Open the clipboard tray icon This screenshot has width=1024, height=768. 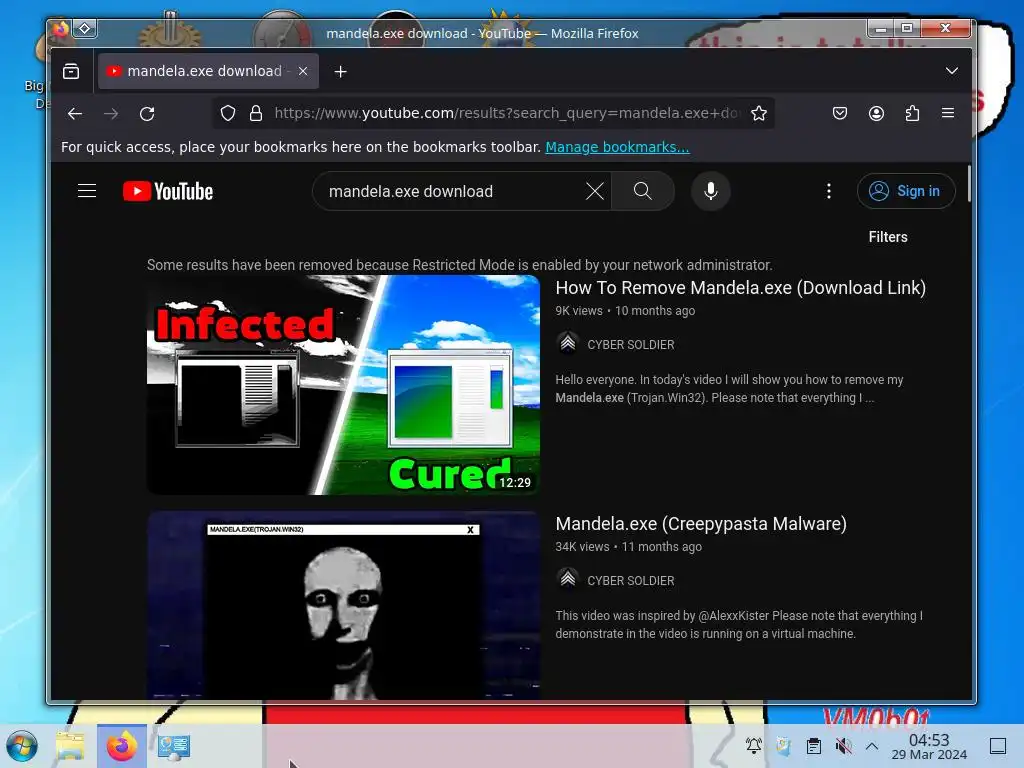tap(814, 746)
